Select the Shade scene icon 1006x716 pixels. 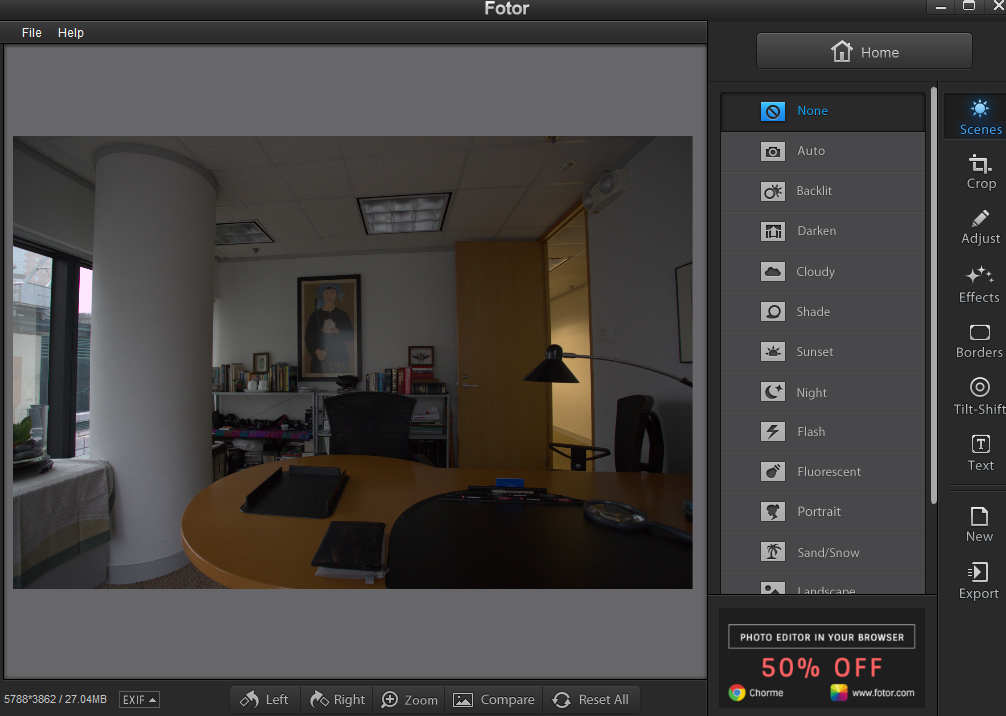772,312
